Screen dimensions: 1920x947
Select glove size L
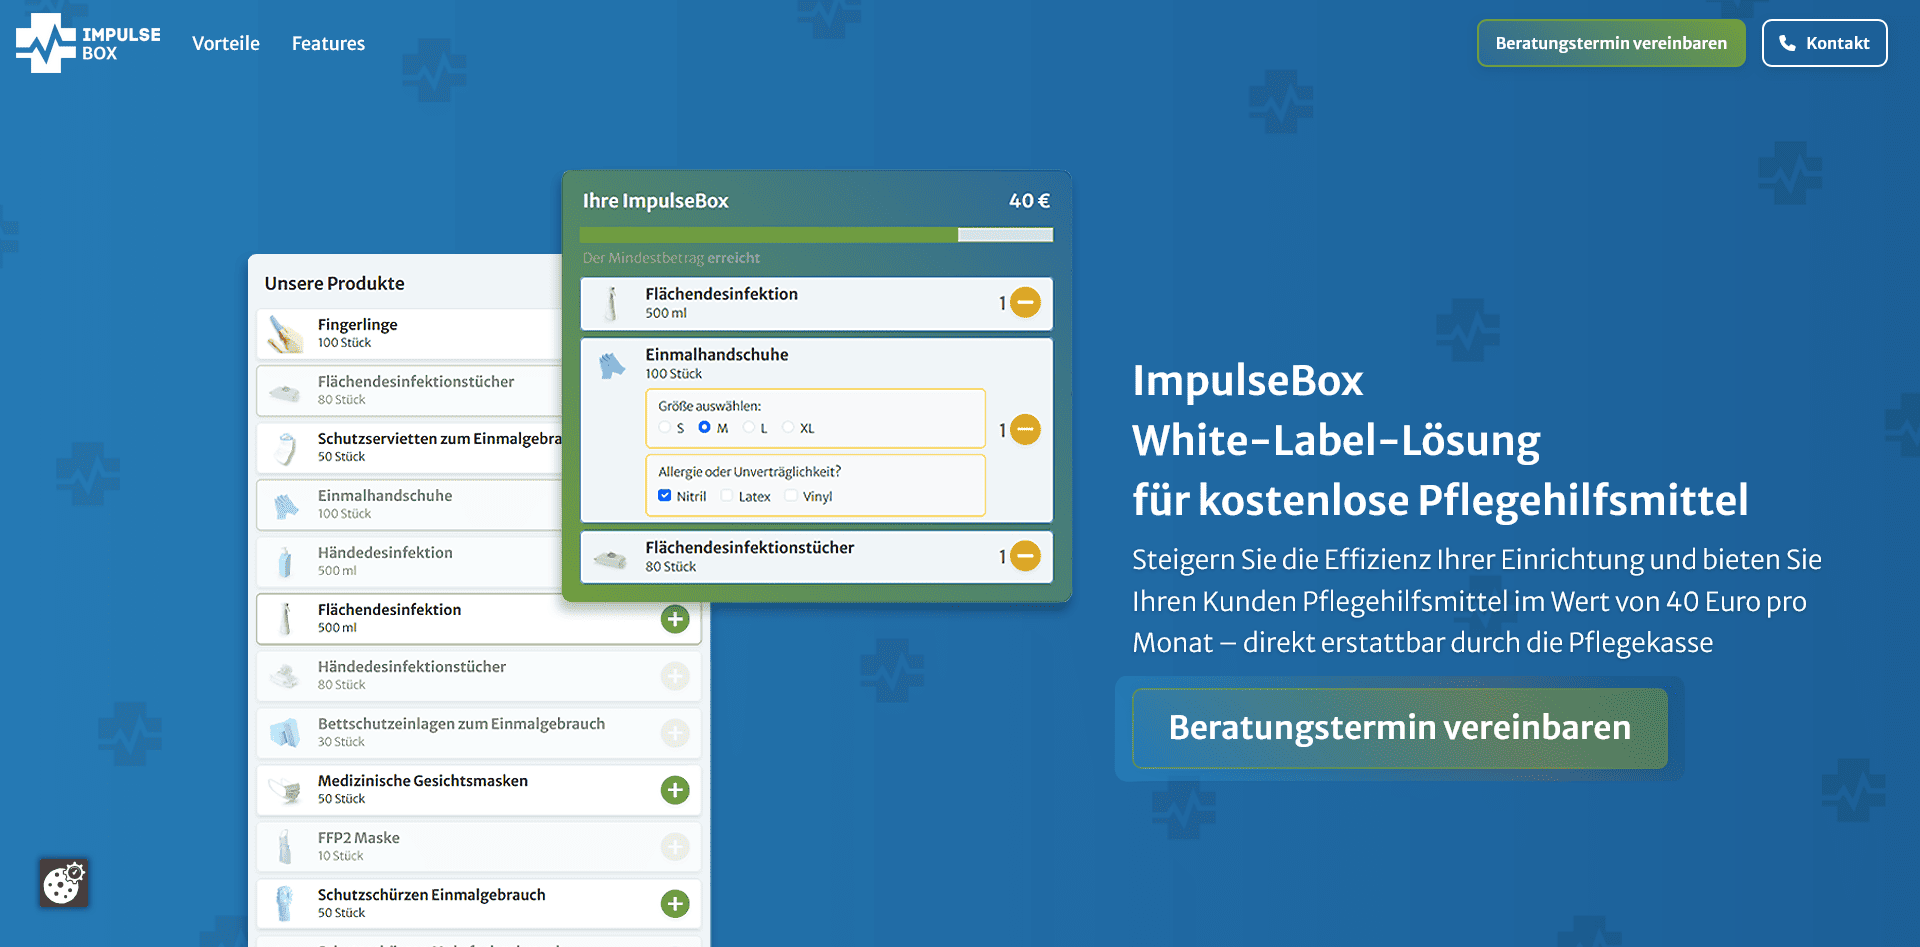coord(749,428)
